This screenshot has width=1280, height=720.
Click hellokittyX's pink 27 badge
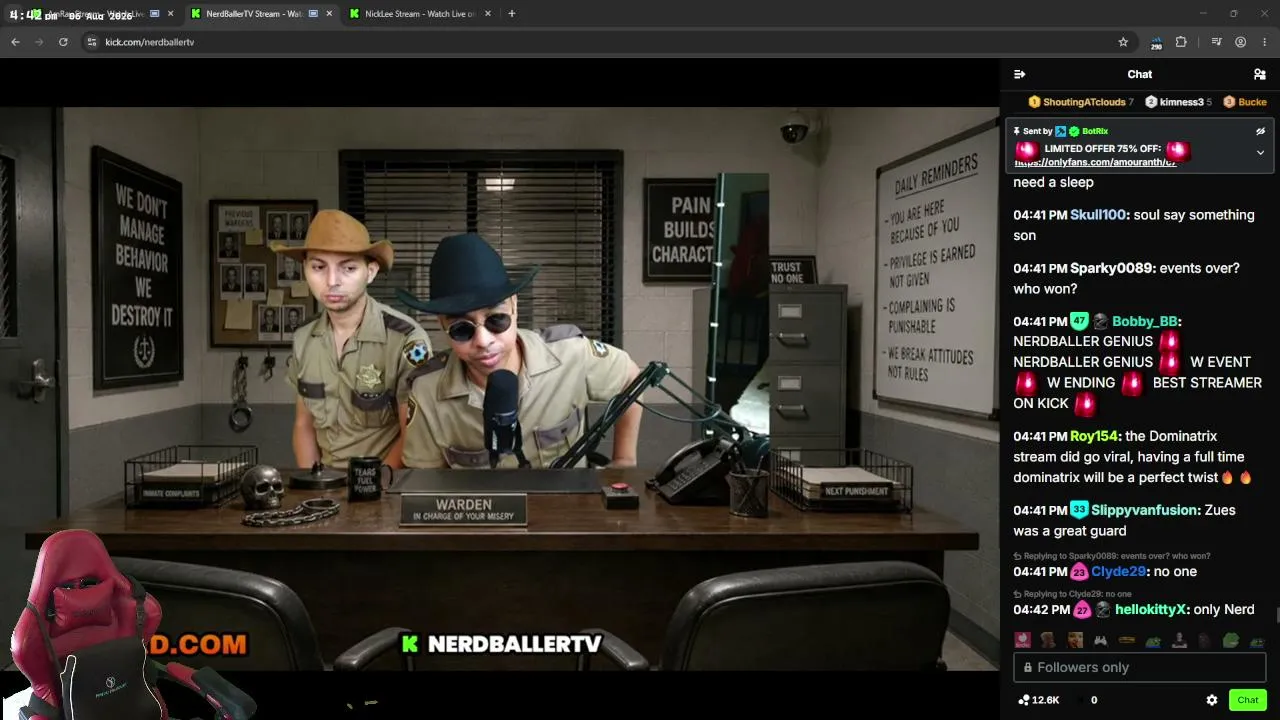point(1081,609)
